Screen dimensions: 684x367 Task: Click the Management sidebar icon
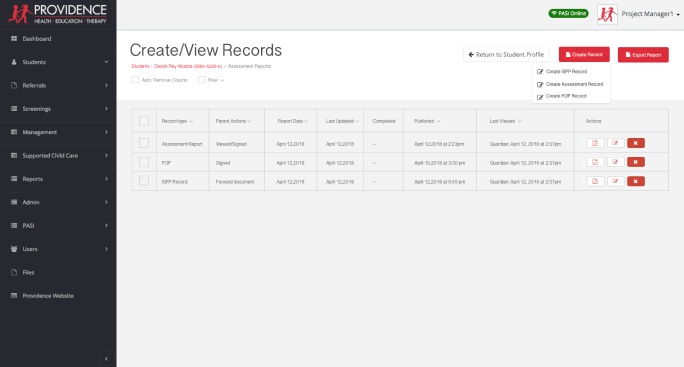14,132
